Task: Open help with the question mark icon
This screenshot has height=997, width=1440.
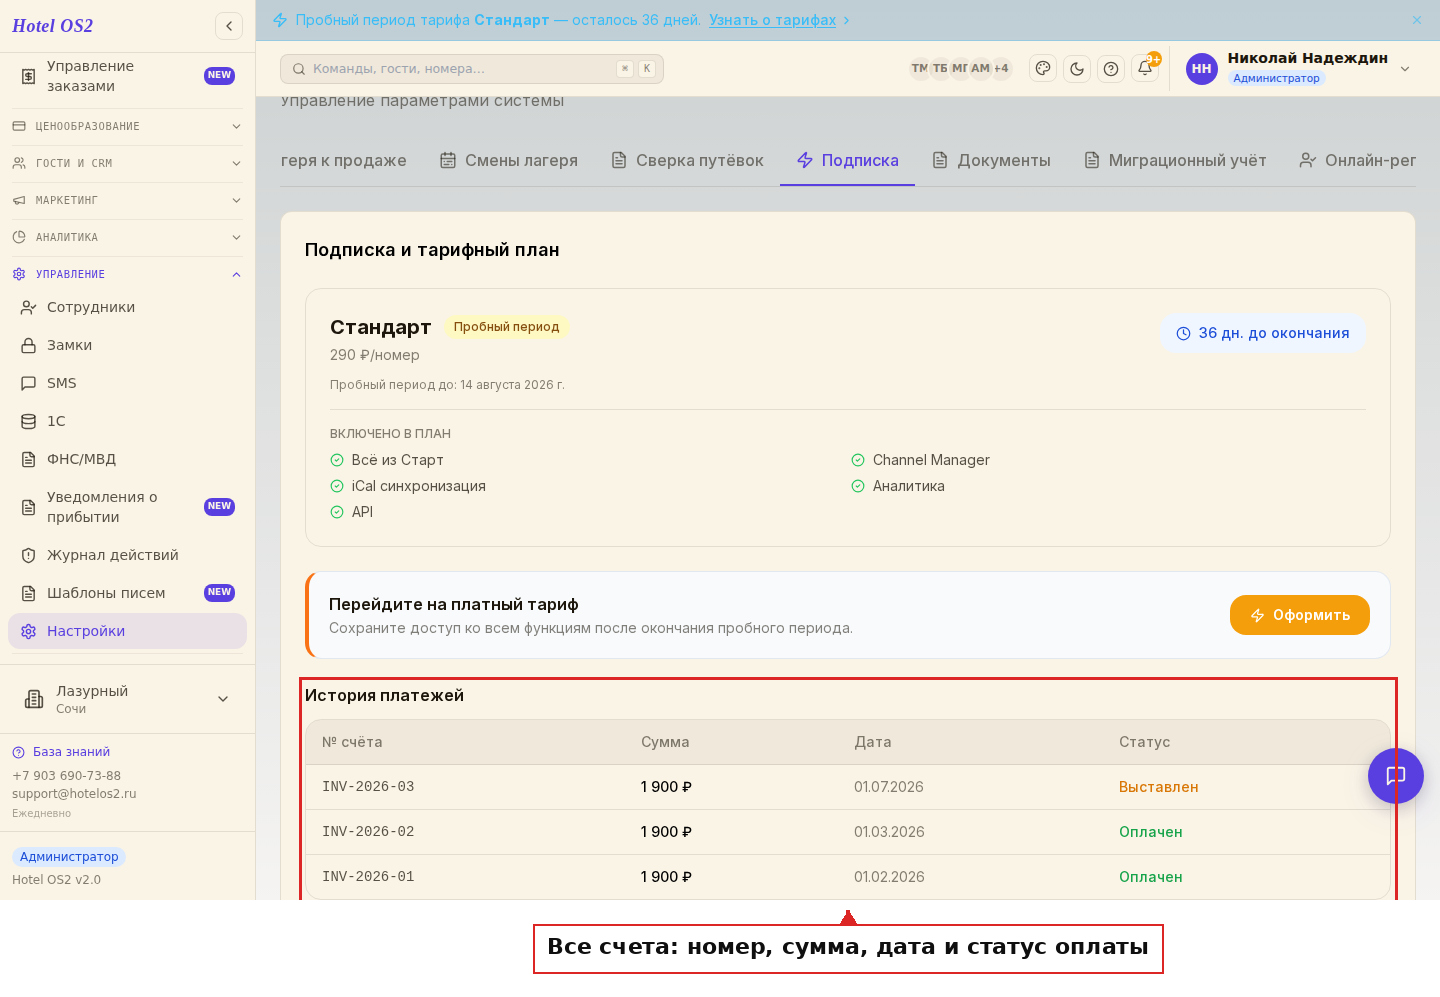Action: pos(1111,69)
